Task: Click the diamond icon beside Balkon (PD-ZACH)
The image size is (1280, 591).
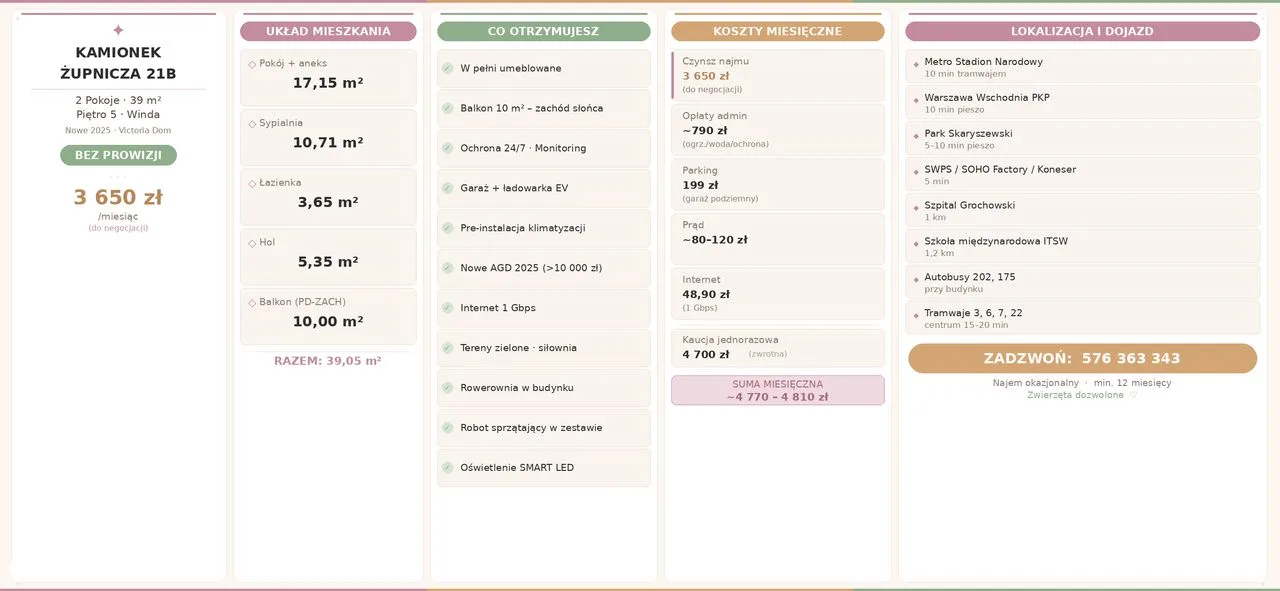Action: (252, 303)
